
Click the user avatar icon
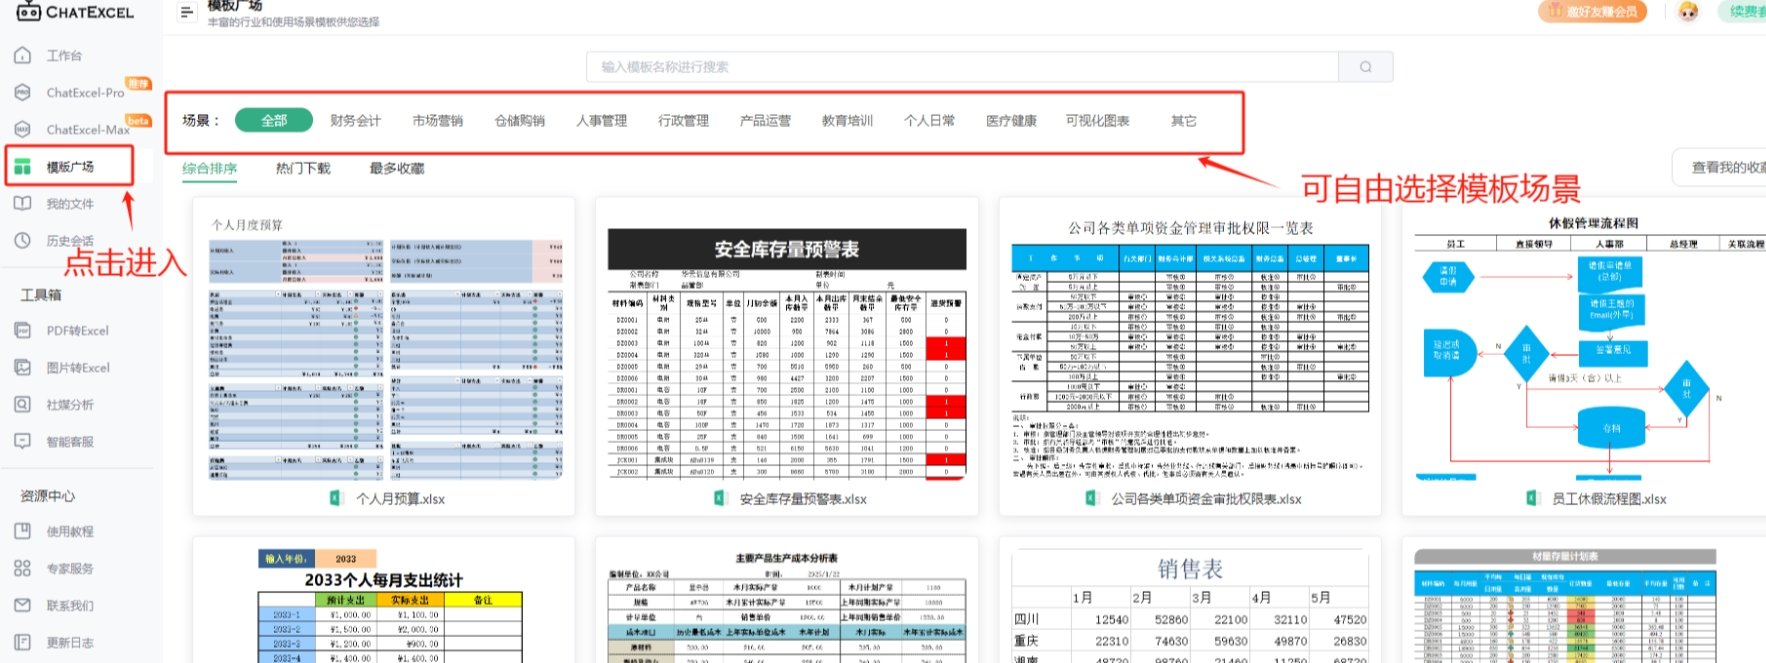[1688, 12]
